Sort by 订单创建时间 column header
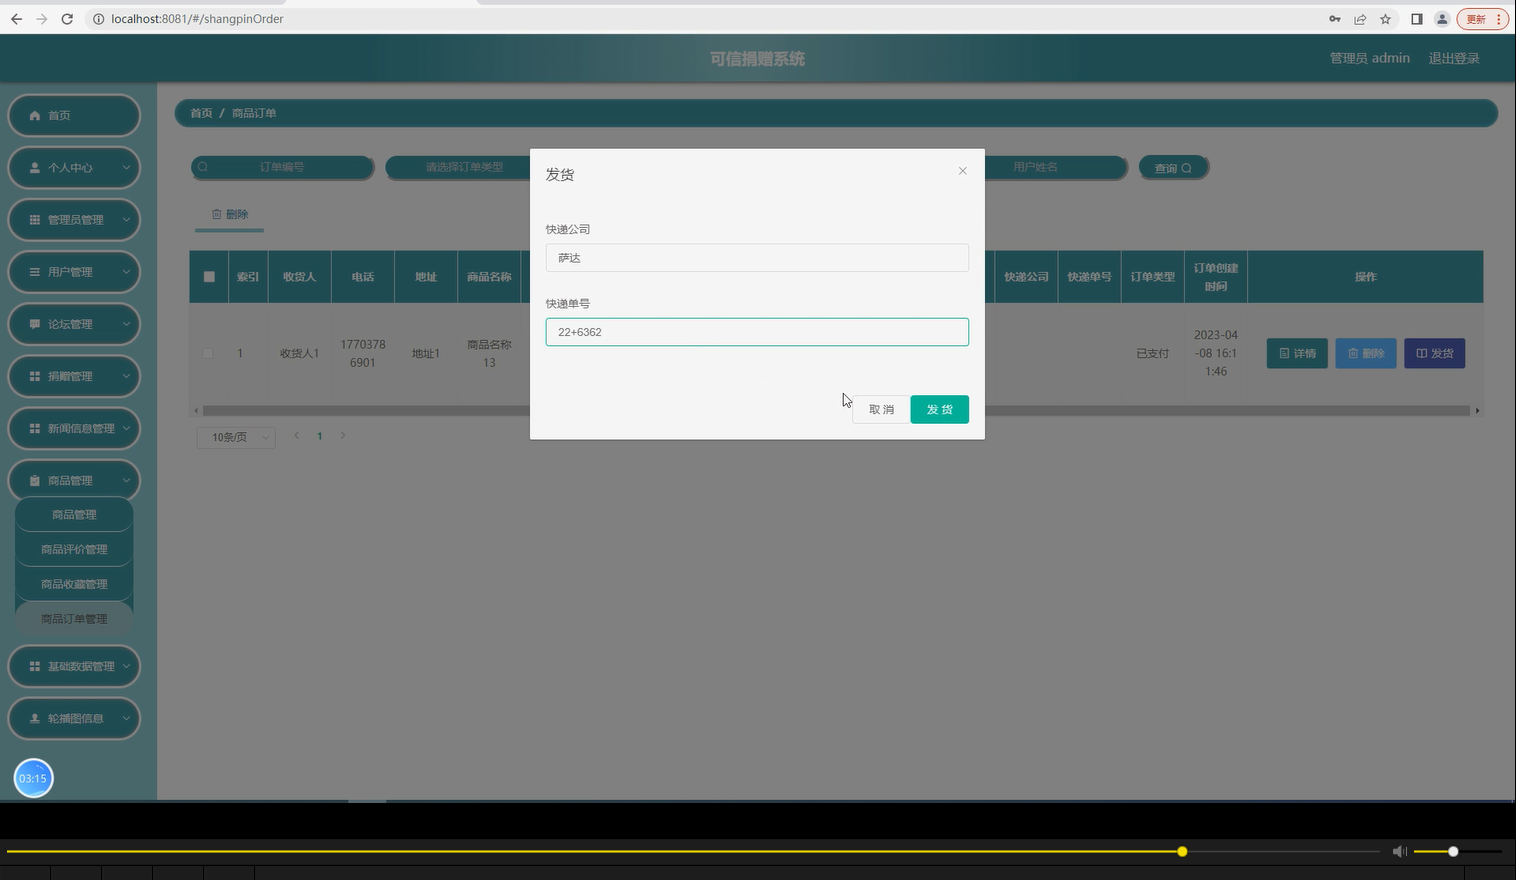This screenshot has width=1516, height=880. 1216,277
